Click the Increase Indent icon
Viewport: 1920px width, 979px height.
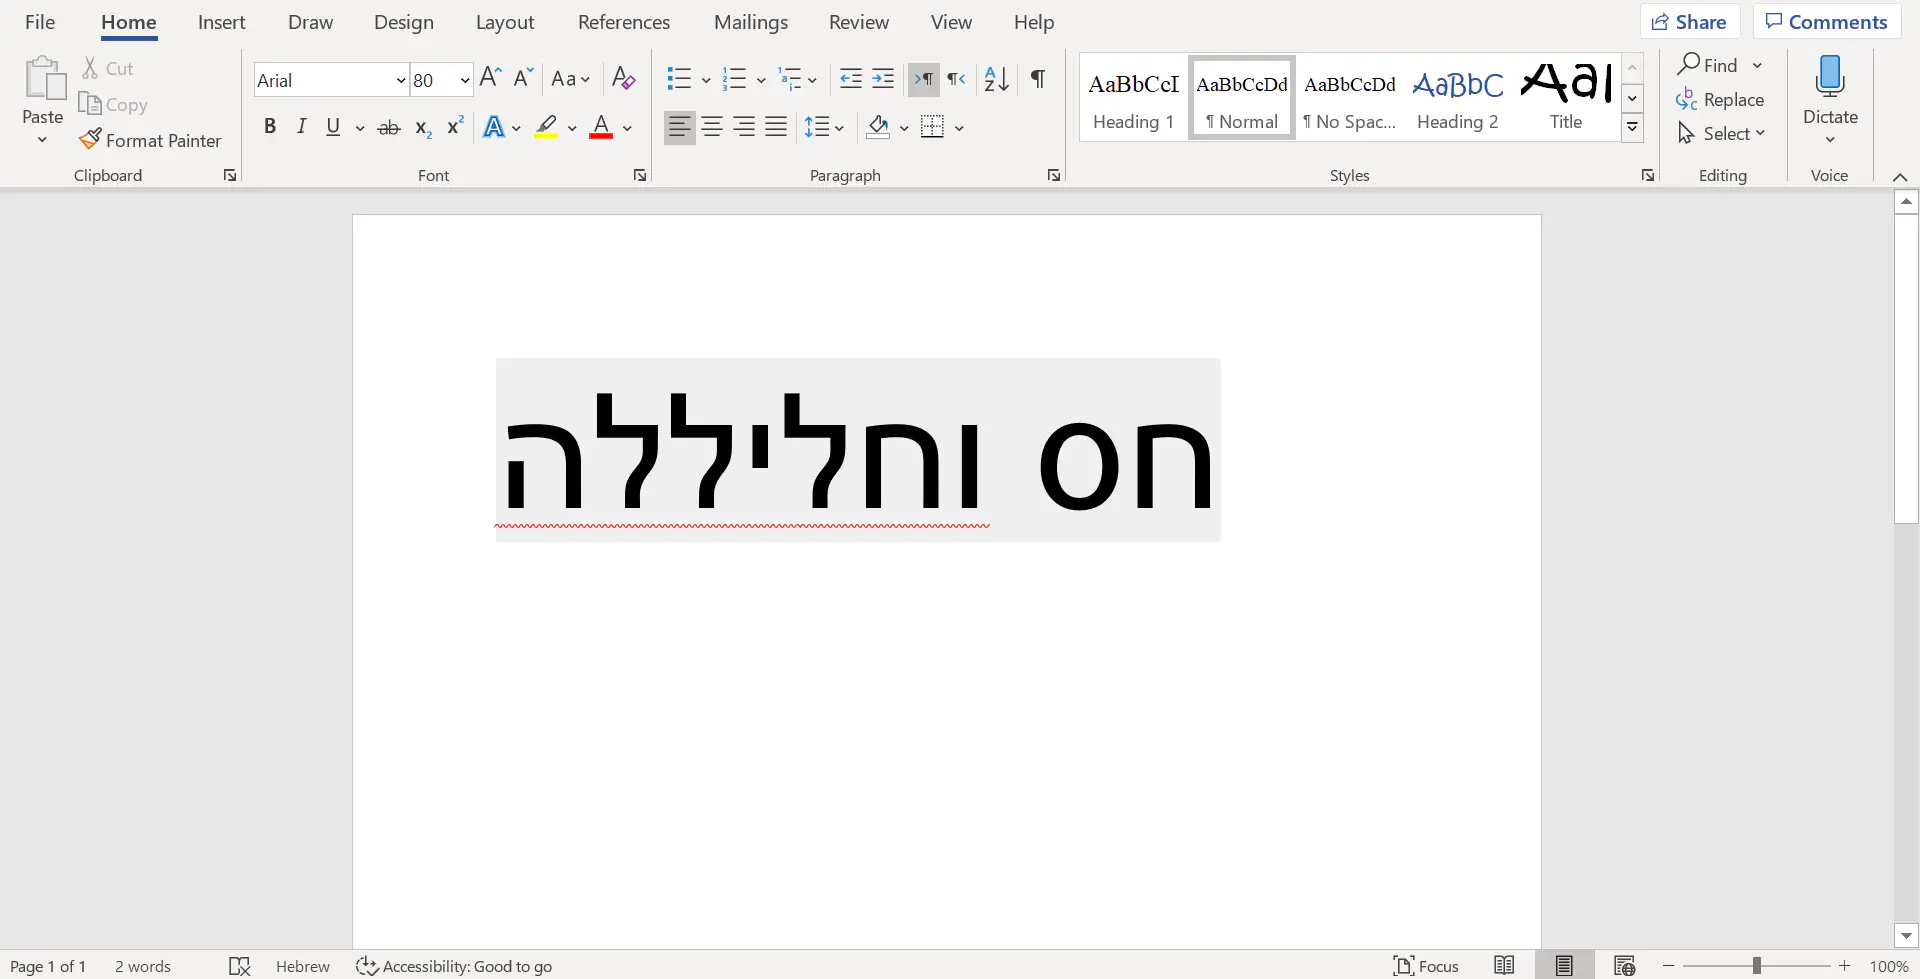pyautogui.click(x=883, y=79)
